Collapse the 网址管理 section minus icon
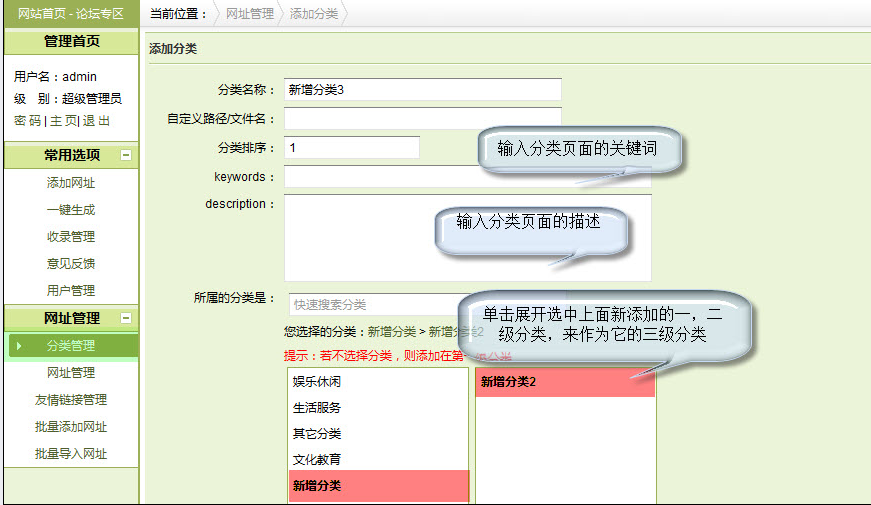 126,318
